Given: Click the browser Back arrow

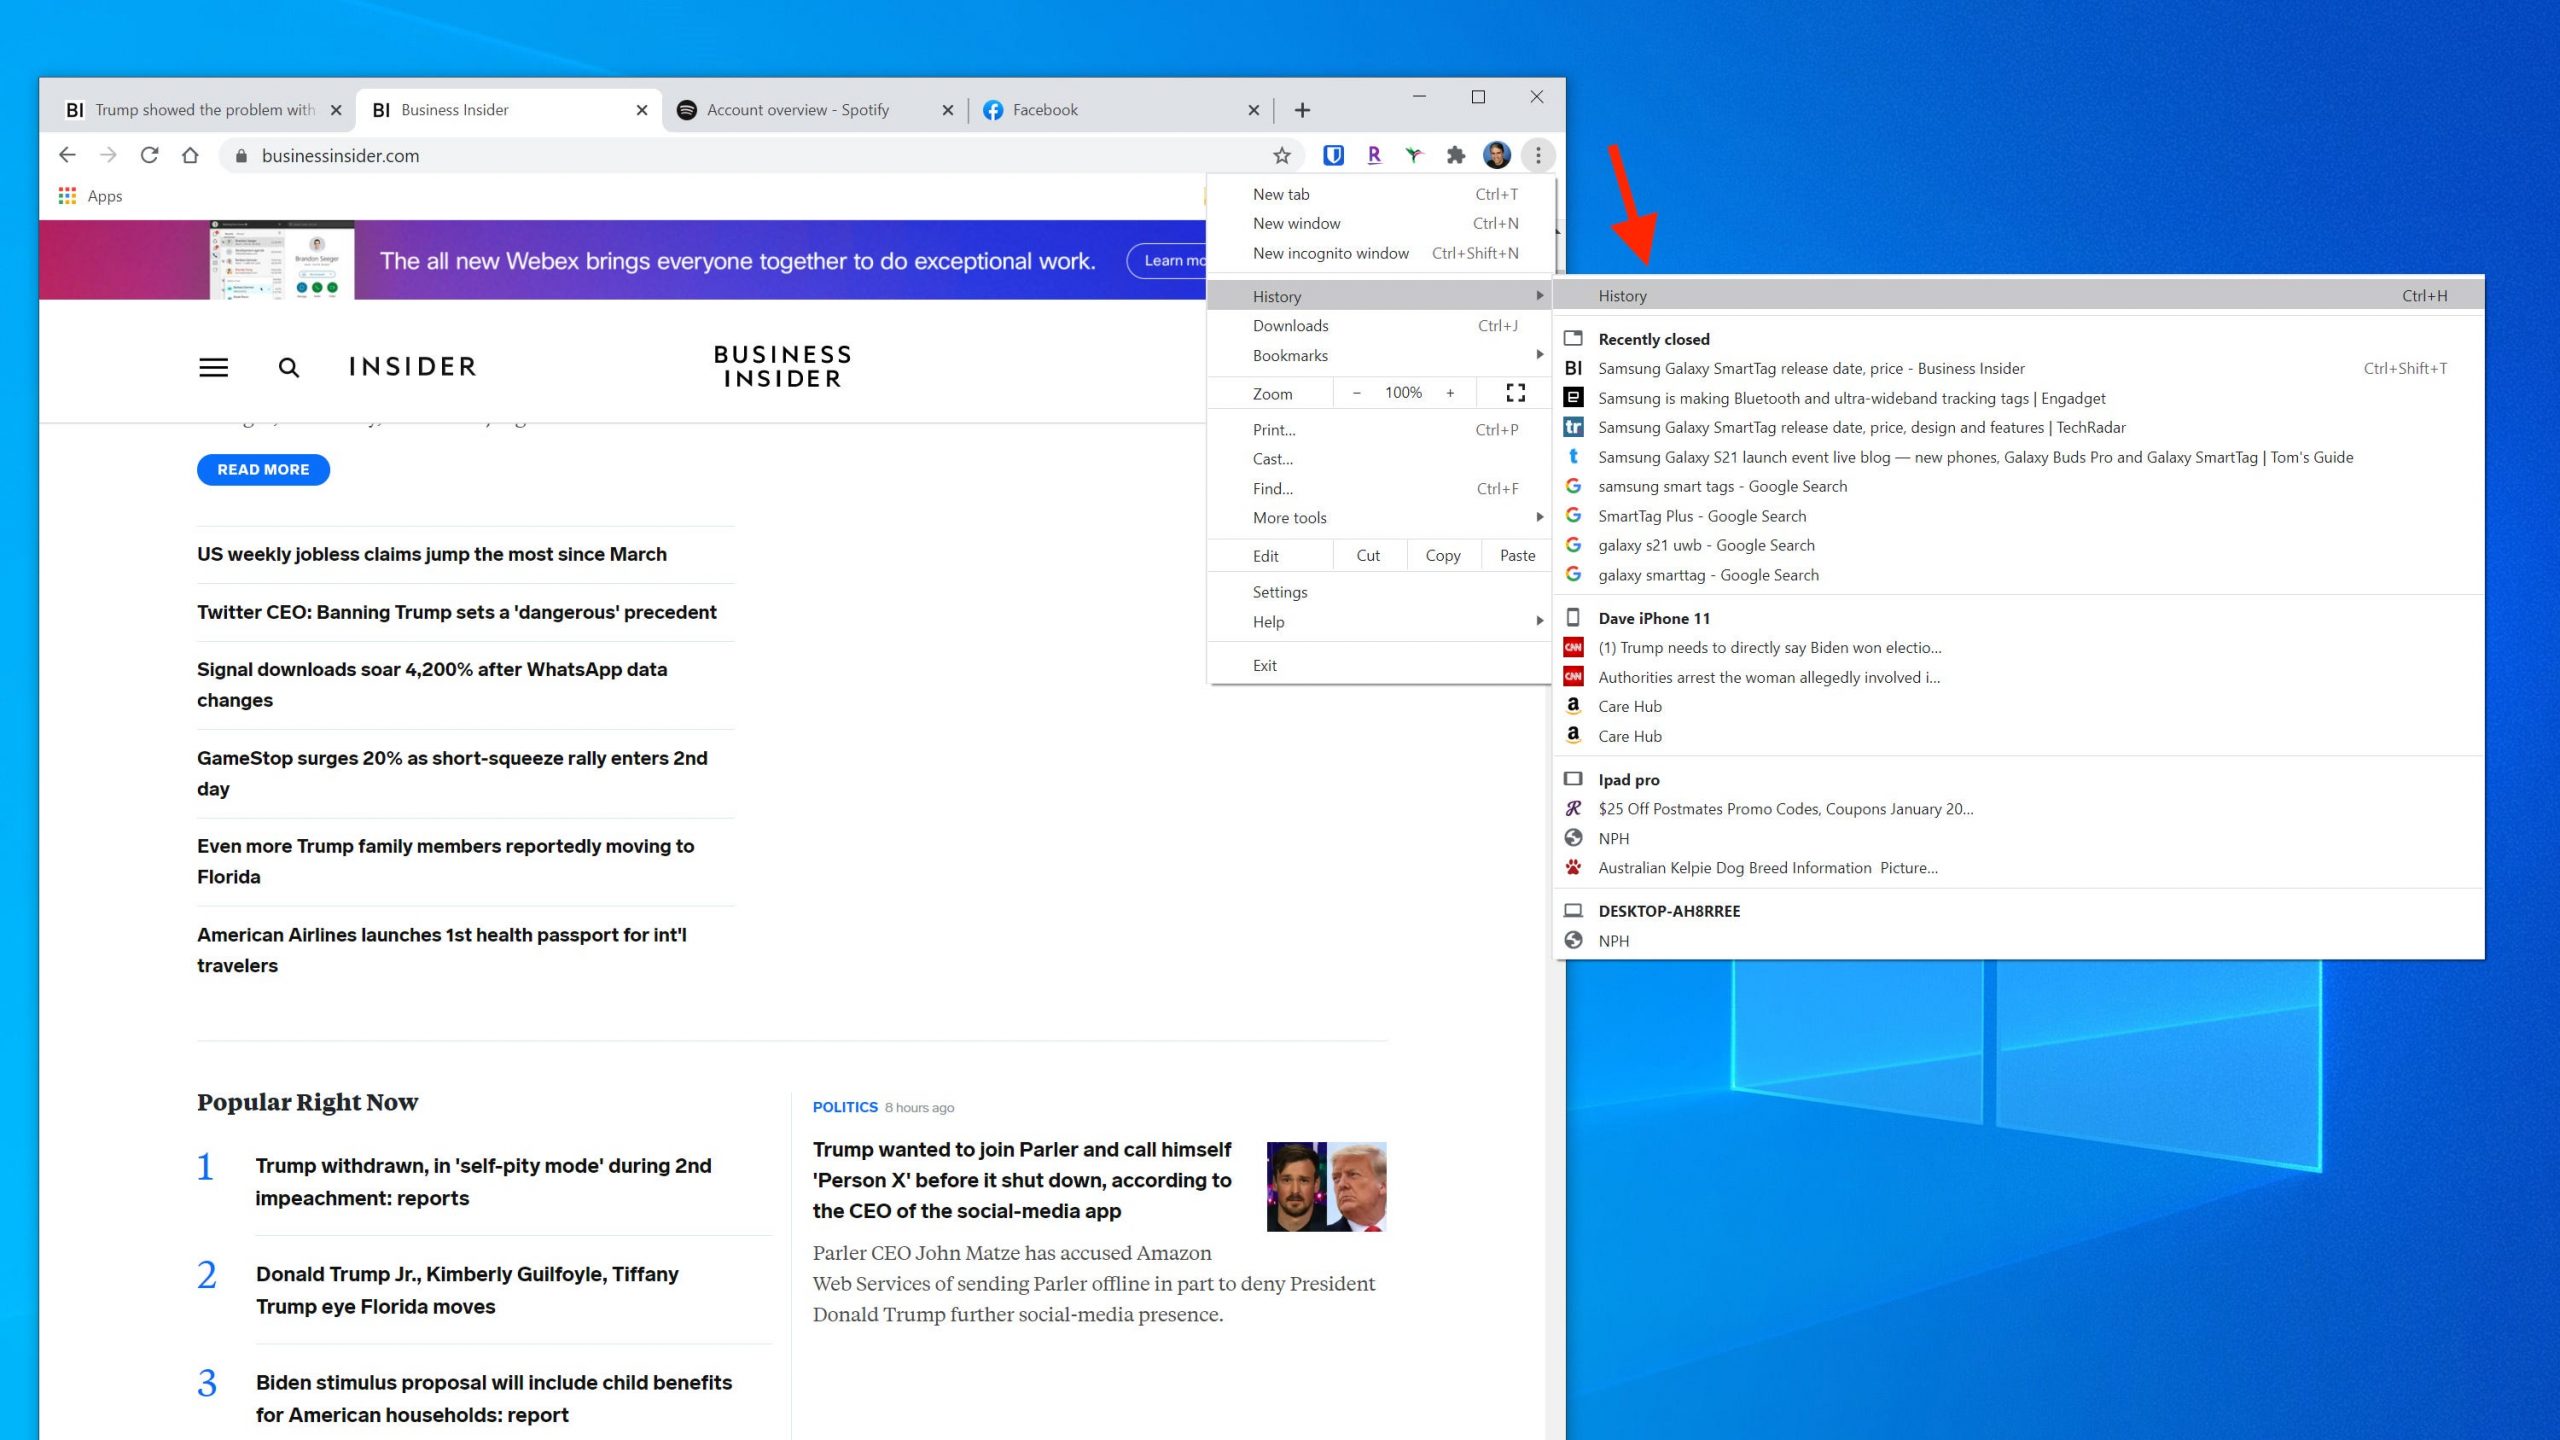Looking at the screenshot, I should [x=67, y=155].
